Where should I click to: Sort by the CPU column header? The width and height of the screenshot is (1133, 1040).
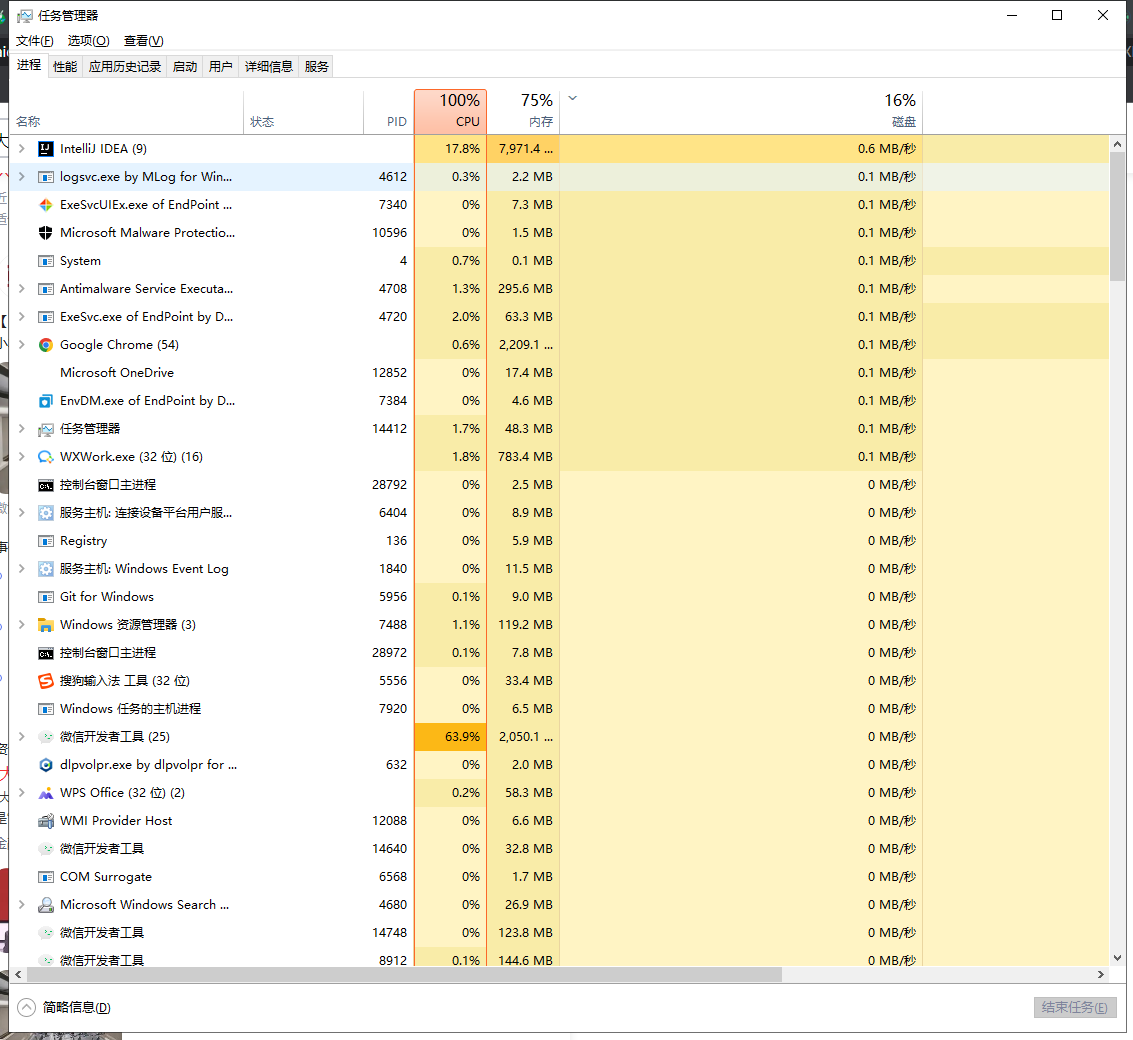coord(450,111)
